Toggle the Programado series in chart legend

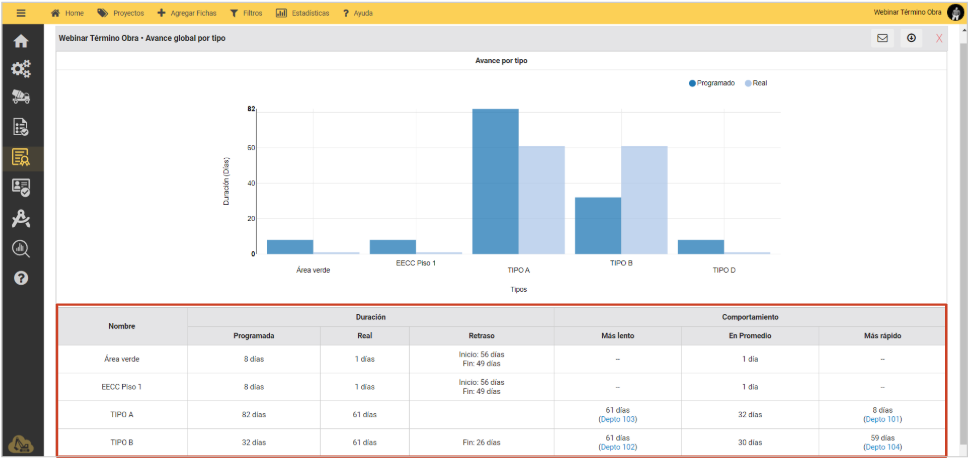point(712,83)
